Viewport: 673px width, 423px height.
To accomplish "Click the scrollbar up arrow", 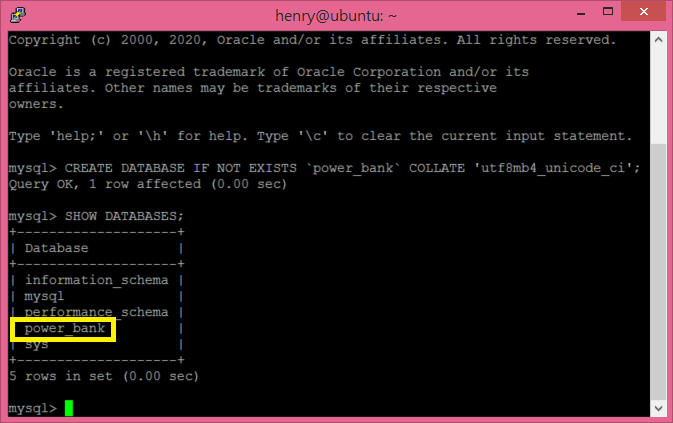I will pyautogui.click(x=658, y=40).
